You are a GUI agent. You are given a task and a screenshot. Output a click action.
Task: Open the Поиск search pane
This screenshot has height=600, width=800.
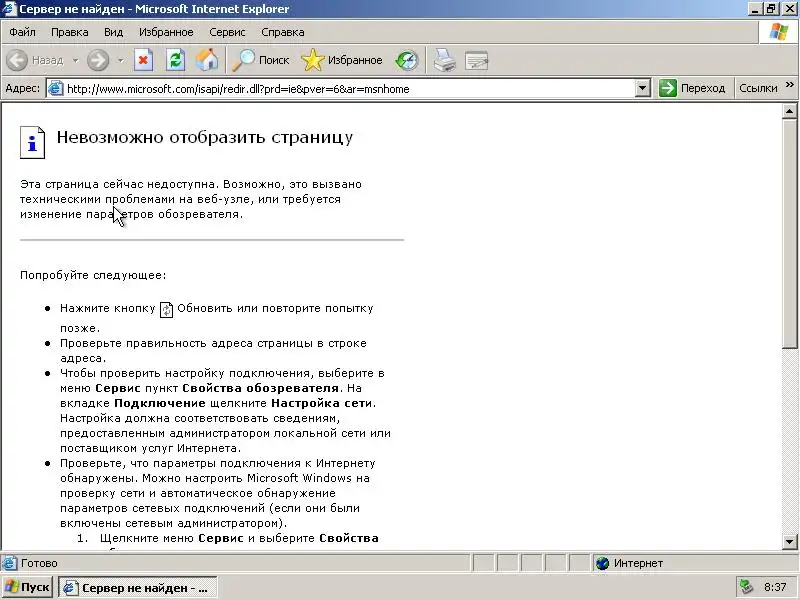(261, 60)
